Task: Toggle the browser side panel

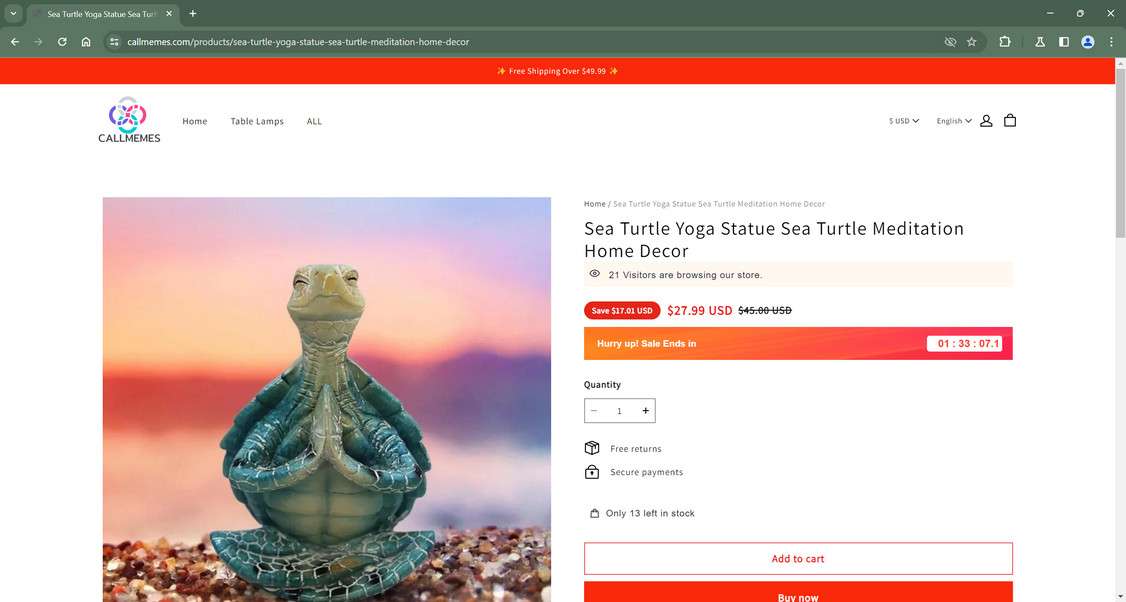Action: [1064, 42]
